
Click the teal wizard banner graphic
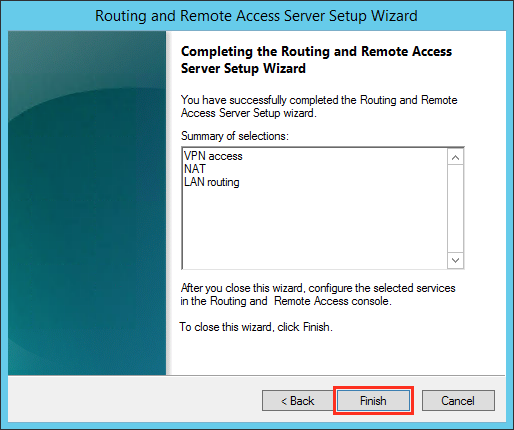pos(87,203)
